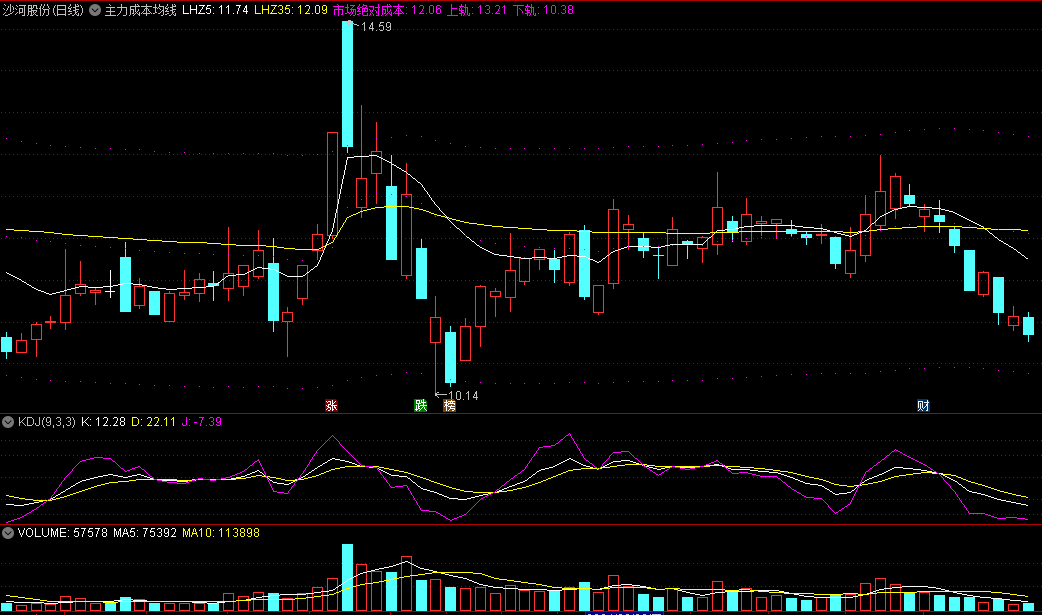Click the blue 财 financial report marker
Image resolution: width=1042 pixels, height=615 pixels.
(923, 406)
